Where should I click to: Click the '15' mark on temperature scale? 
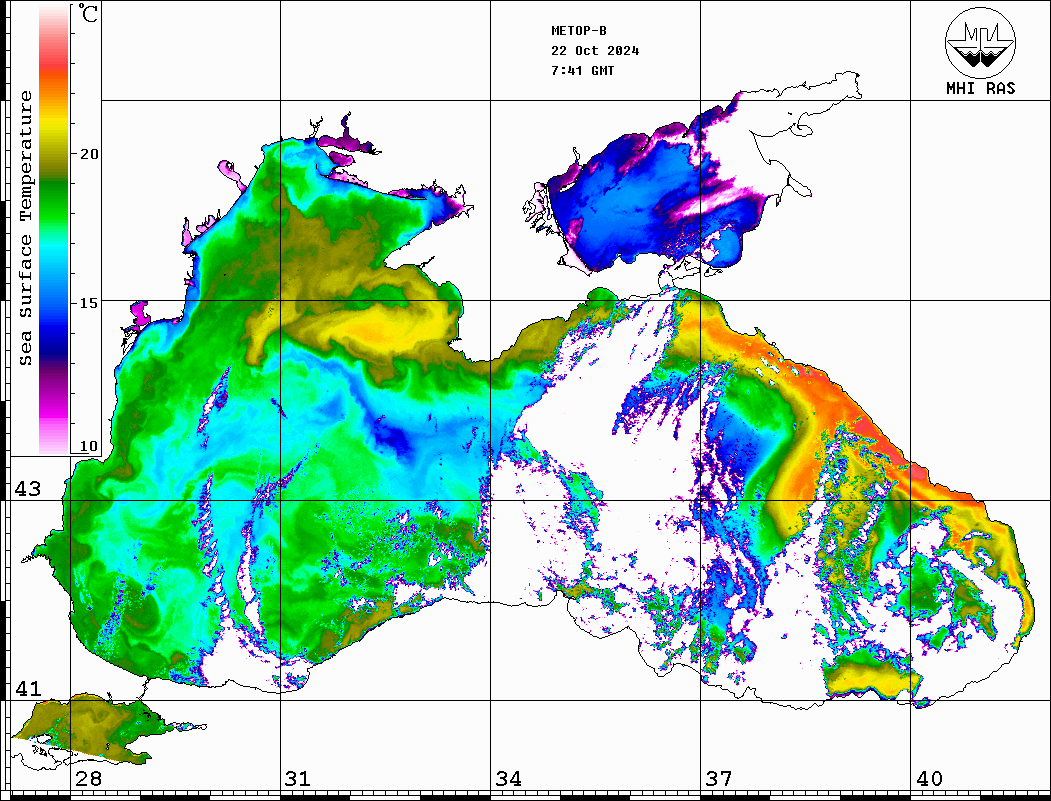pyautogui.click(x=89, y=302)
